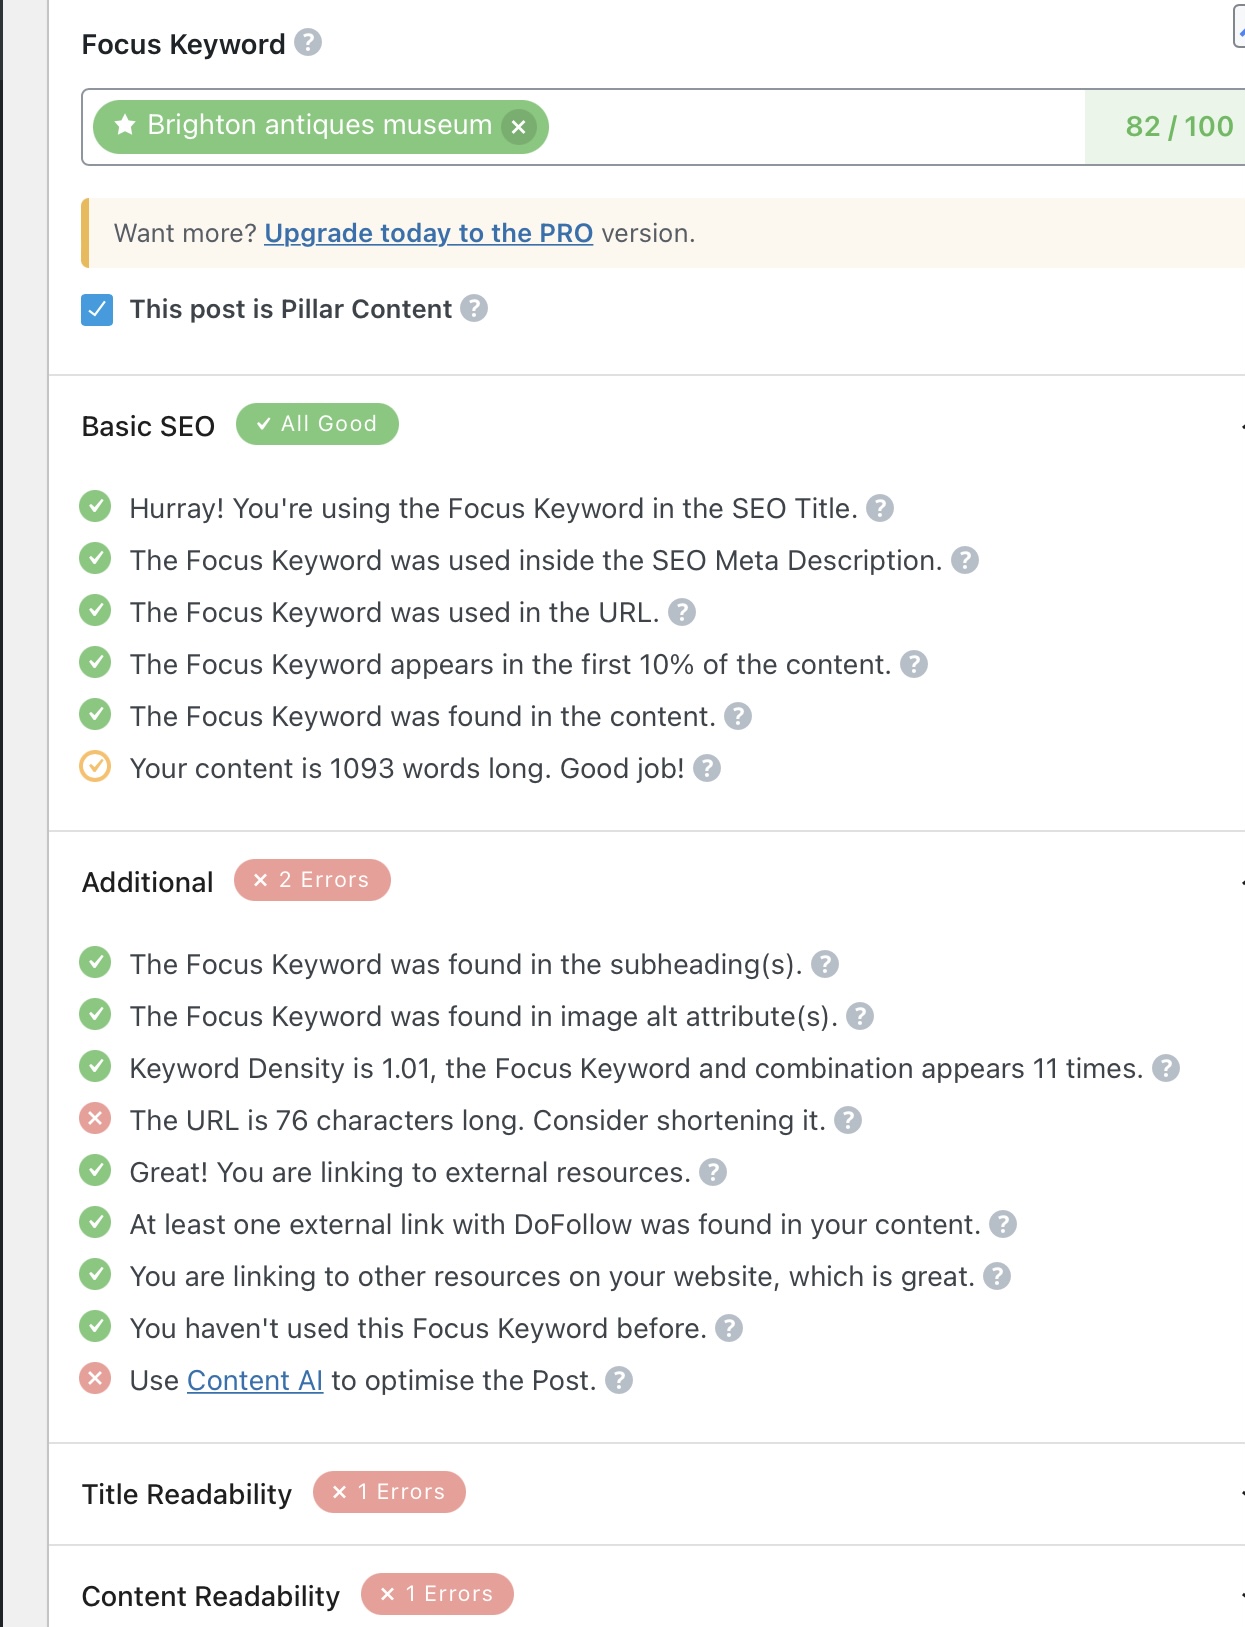Expand the Title Readability section
This screenshot has height=1627, width=1245.
(646, 1494)
